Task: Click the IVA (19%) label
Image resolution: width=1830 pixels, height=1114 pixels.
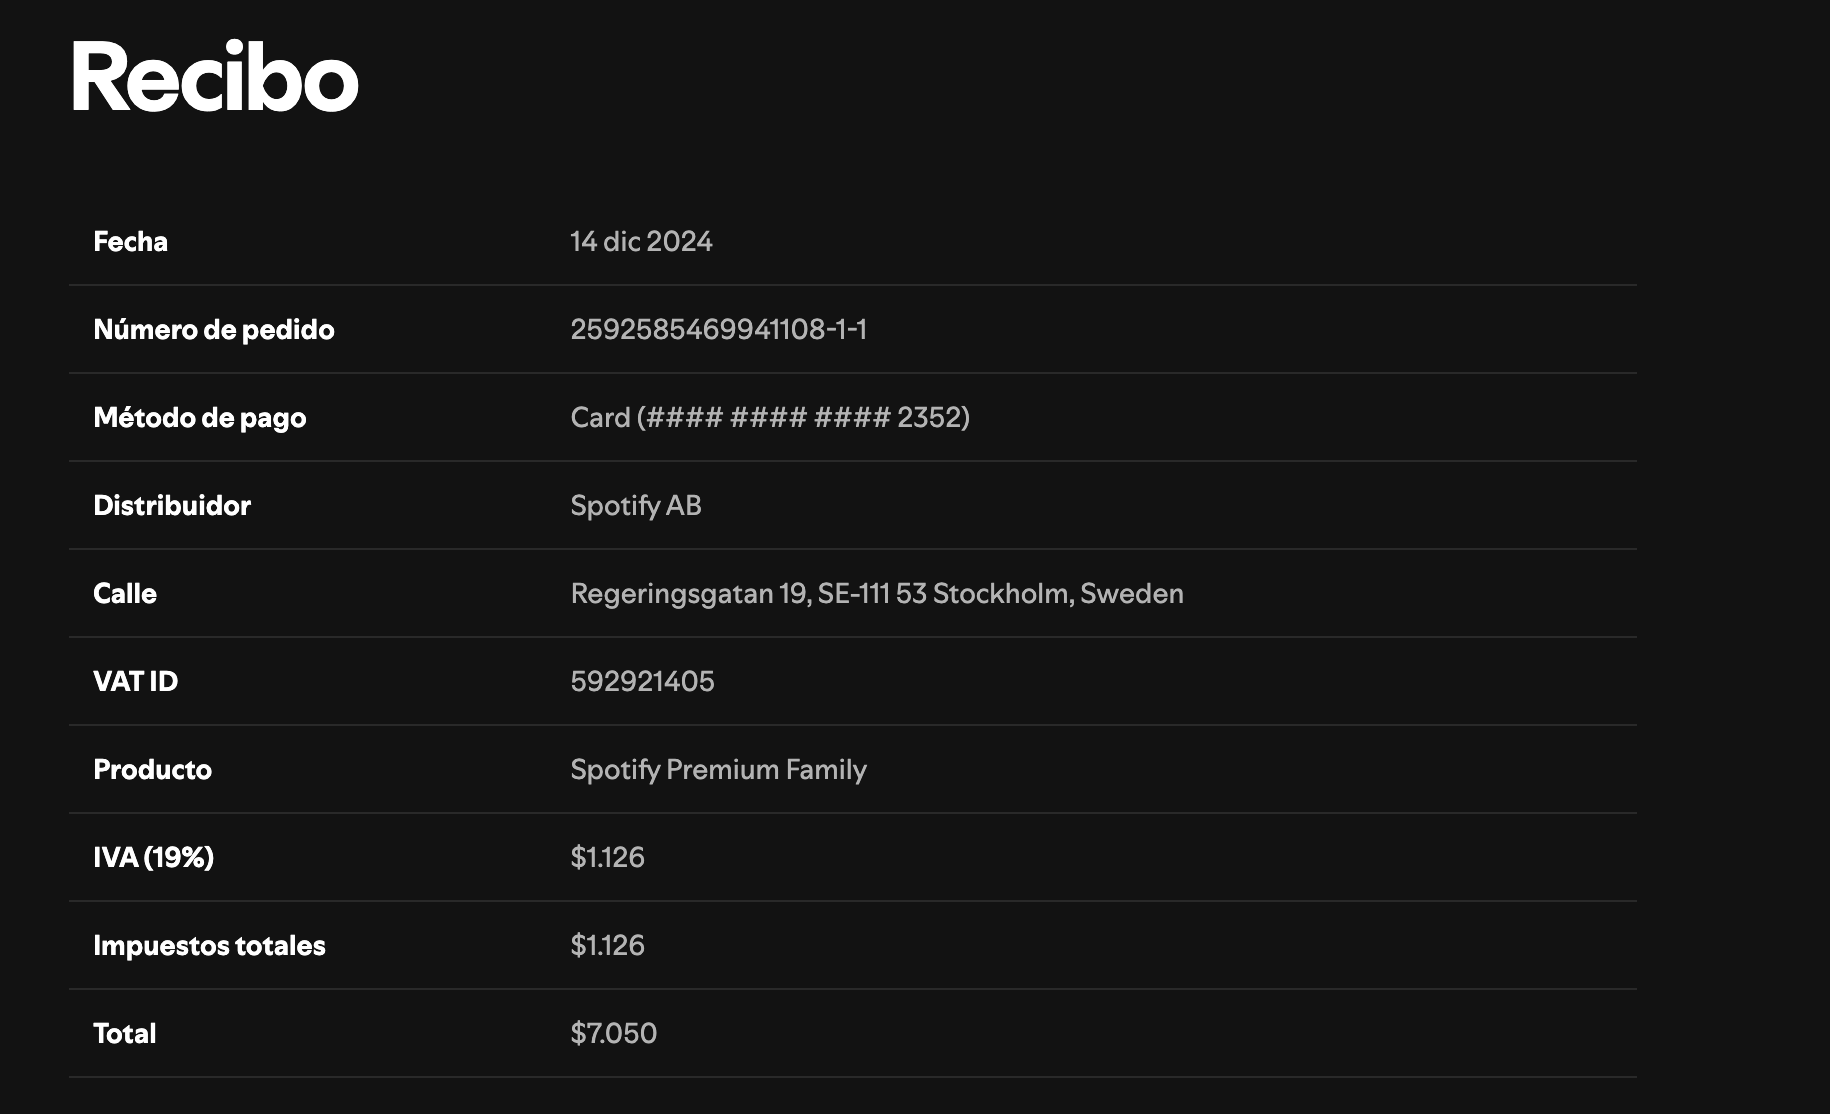Action: tap(153, 857)
